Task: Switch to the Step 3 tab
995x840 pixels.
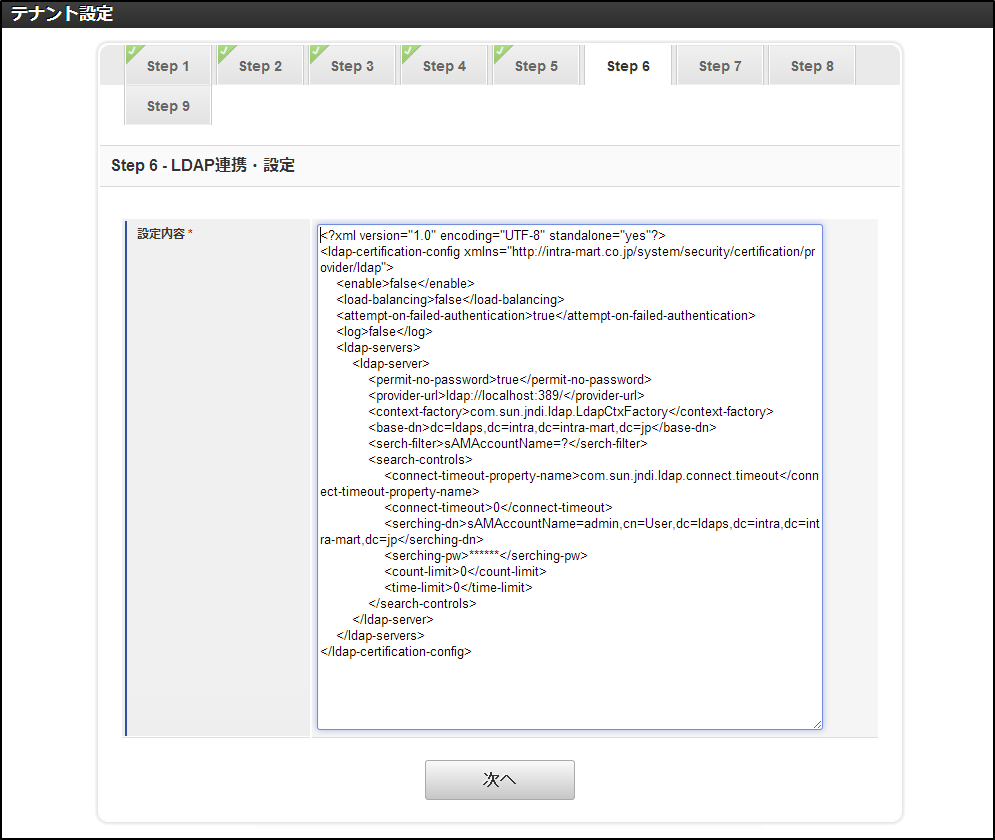Action: coord(352,66)
